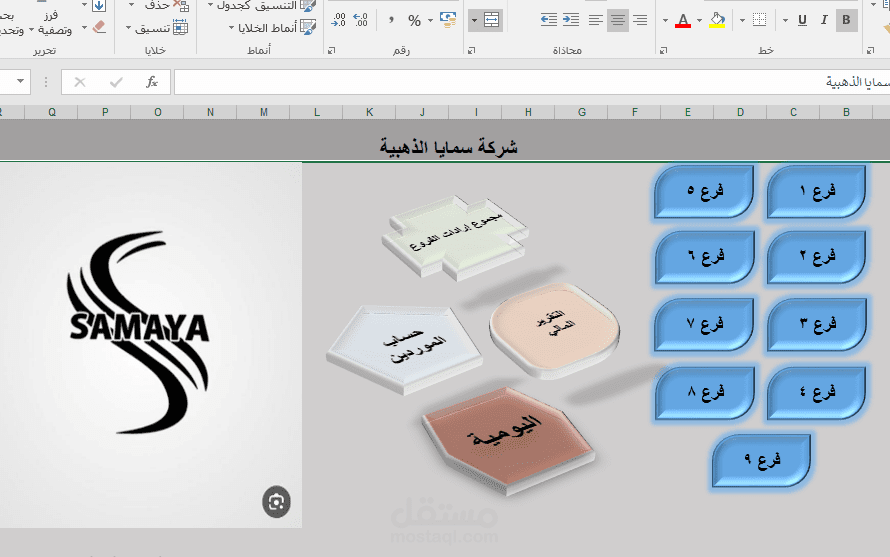Toggle Underline formatting
890x557 pixels.
click(x=802, y=20)
